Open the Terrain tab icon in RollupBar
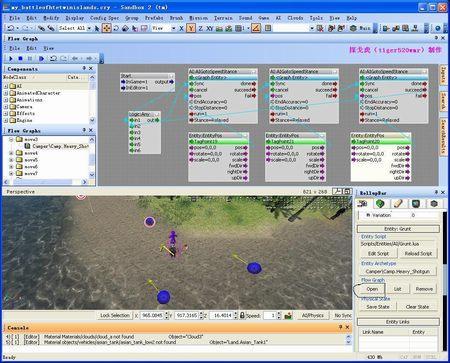This screenshot has height=363, width=450. coord(380,203)
